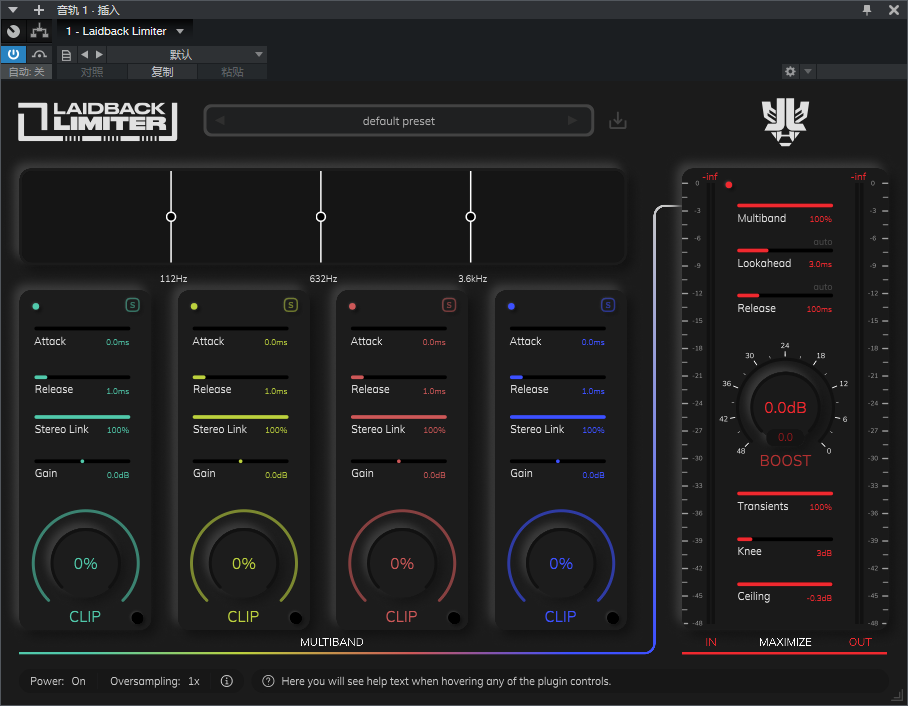Toggle the plugin power bypass button

coord(13,54)
